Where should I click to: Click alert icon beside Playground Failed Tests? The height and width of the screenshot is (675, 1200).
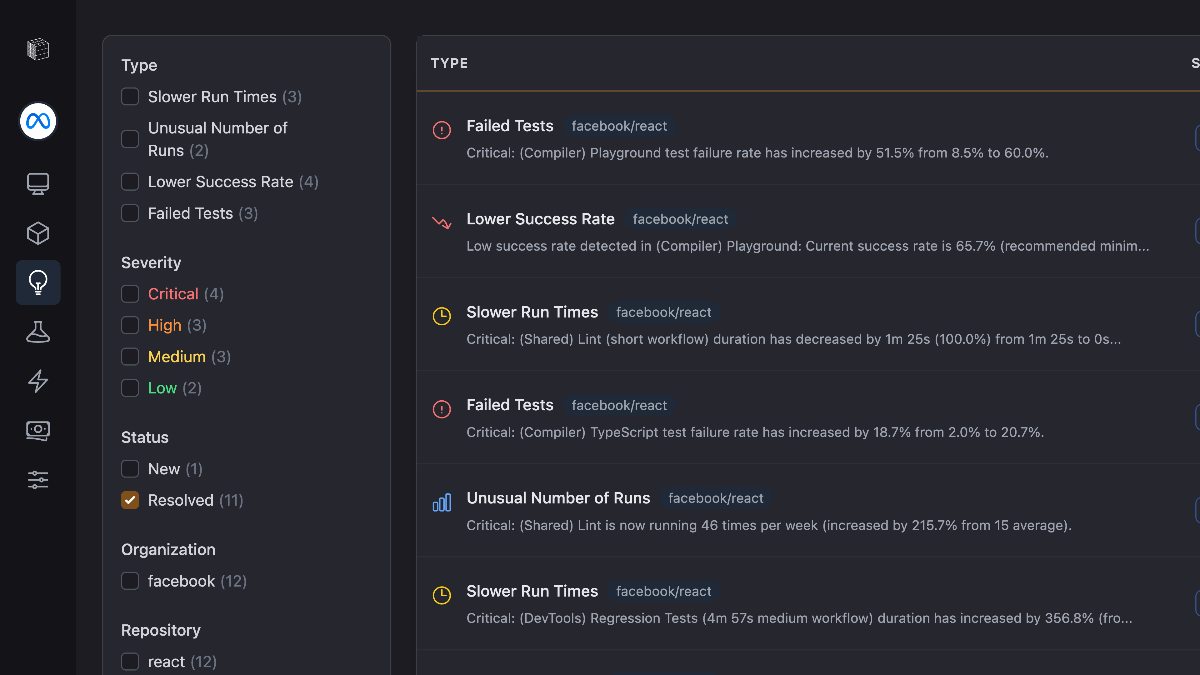click(441, 130)
